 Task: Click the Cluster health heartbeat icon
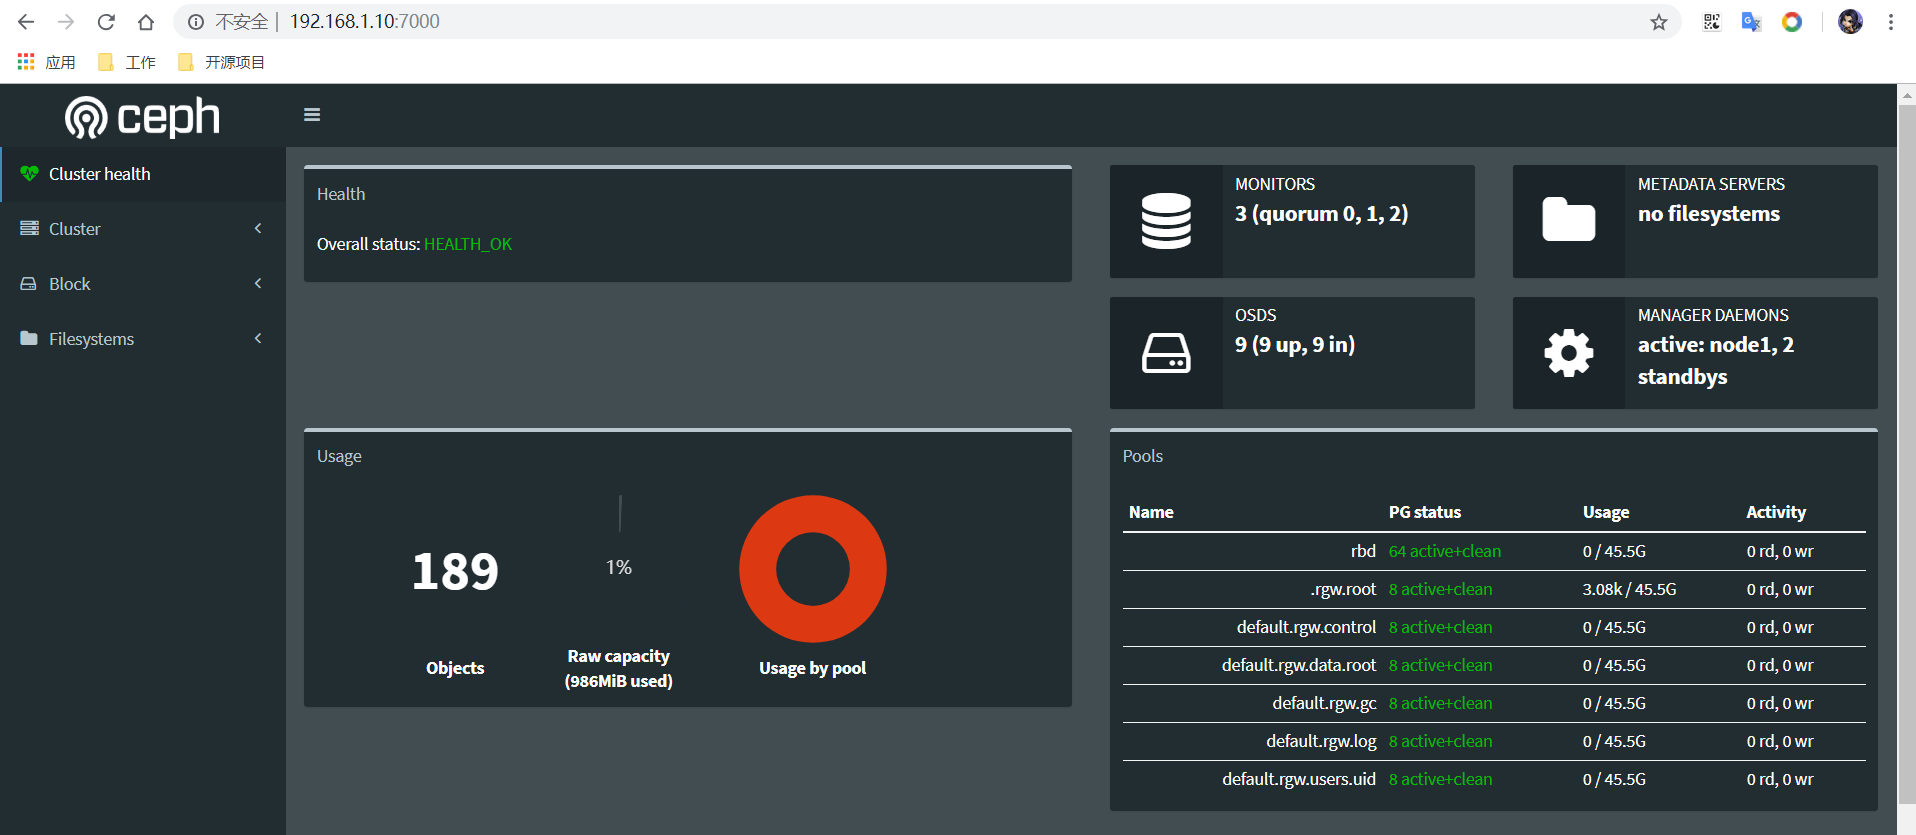tap(29, 174)
